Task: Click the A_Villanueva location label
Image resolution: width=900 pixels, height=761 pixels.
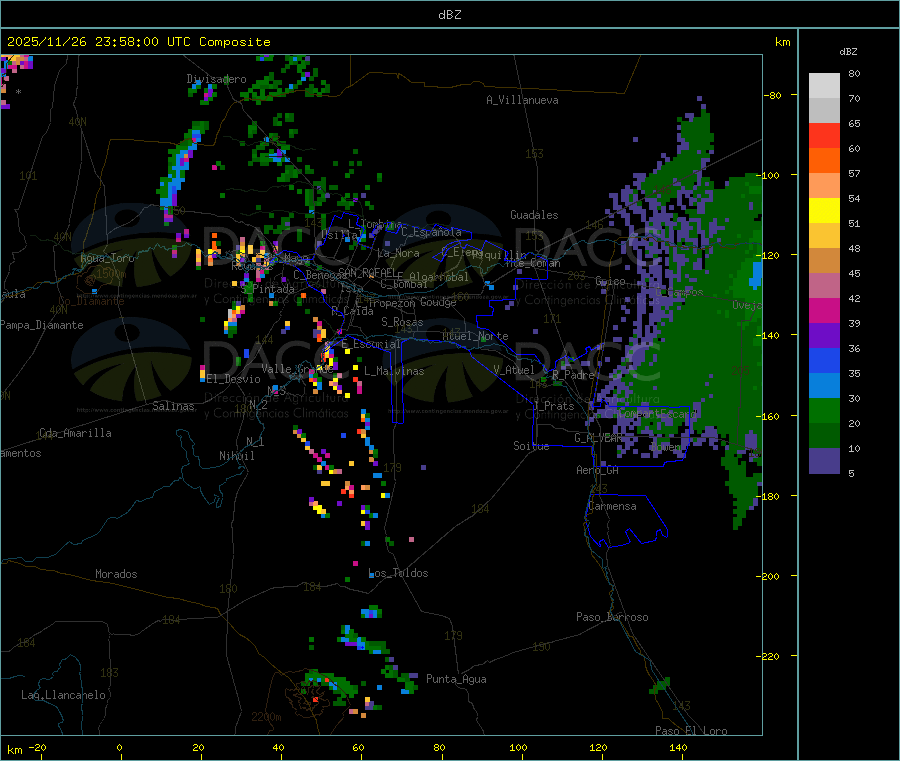Action: [x=522, y=100]
